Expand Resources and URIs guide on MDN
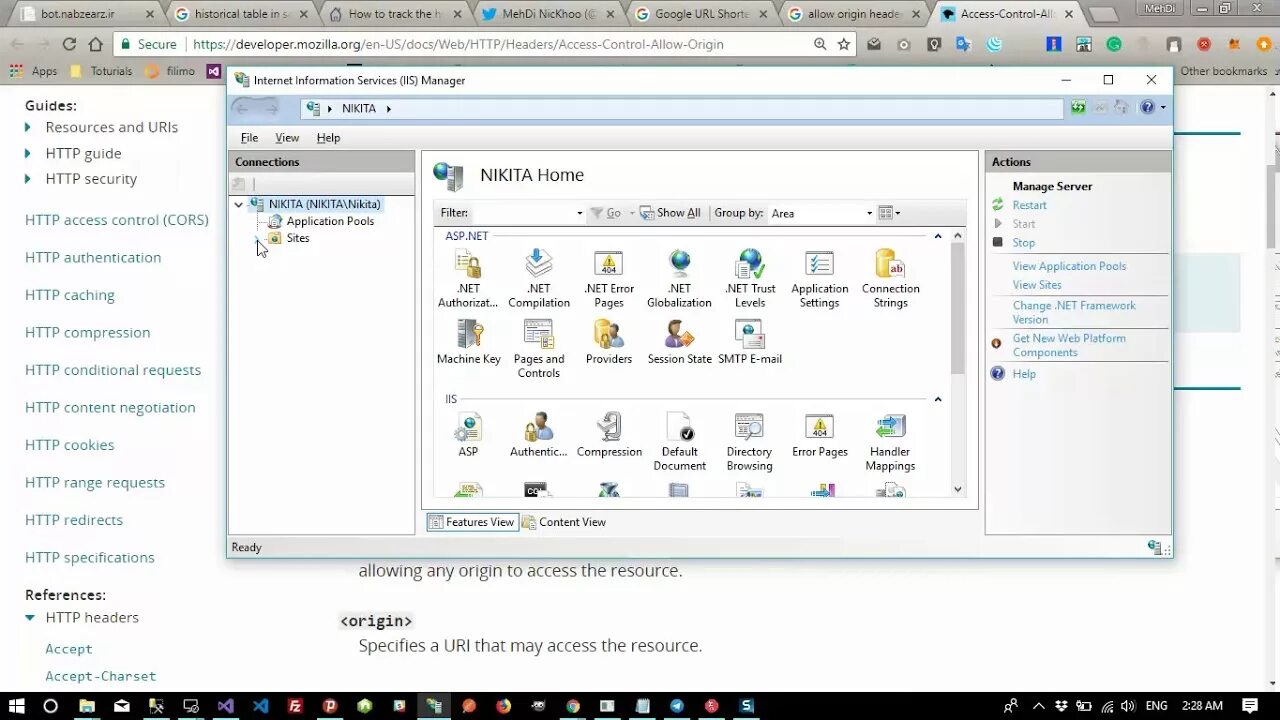1280x720 pixels. [x=28, y=127]
